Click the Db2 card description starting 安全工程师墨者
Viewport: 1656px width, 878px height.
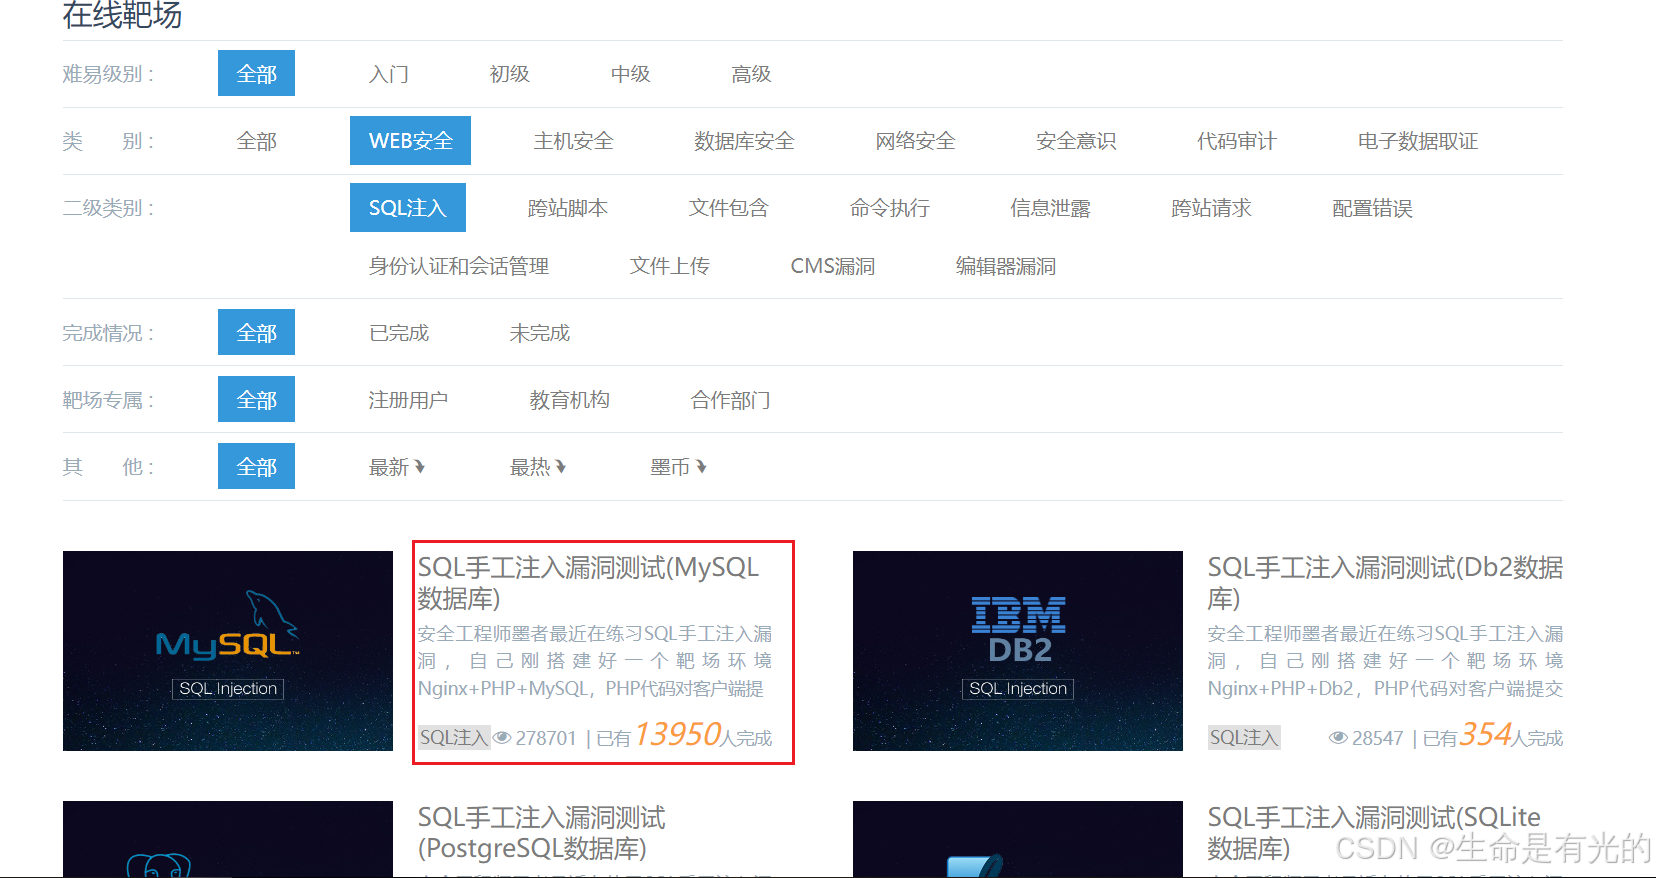(x=1385, y=661)
